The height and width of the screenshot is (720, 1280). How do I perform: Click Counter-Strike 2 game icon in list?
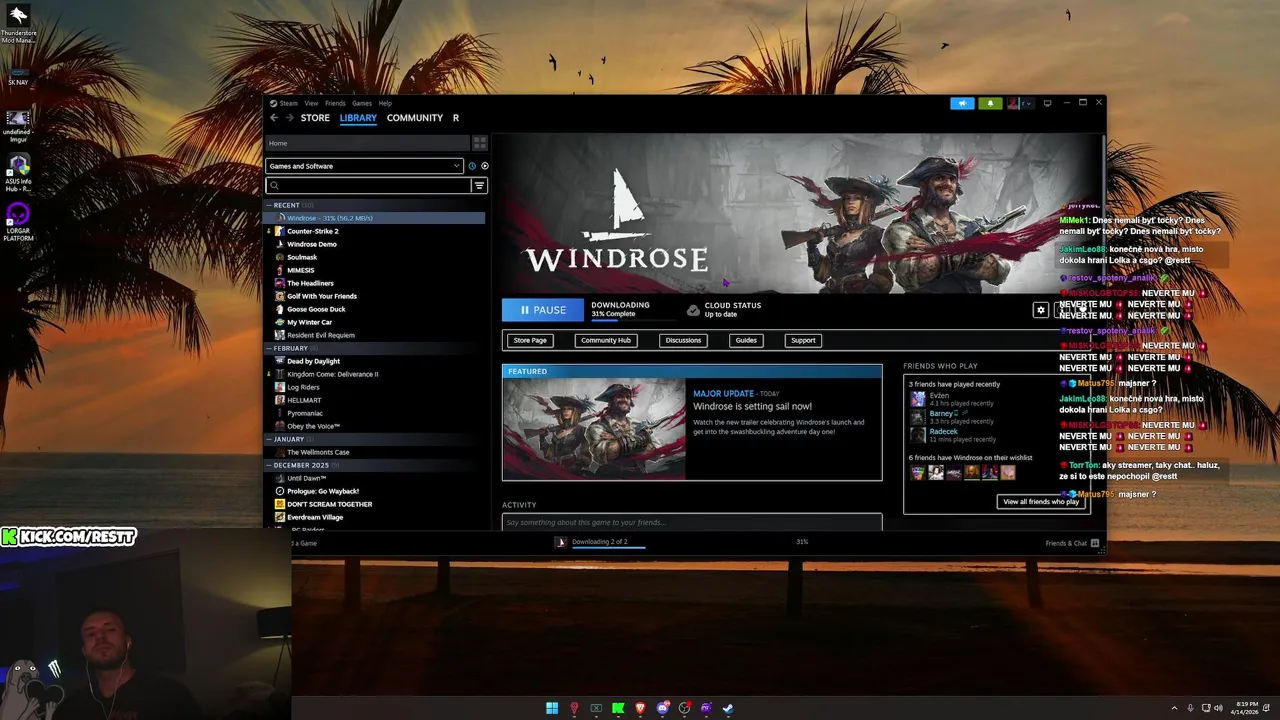[x=280, y=231]
